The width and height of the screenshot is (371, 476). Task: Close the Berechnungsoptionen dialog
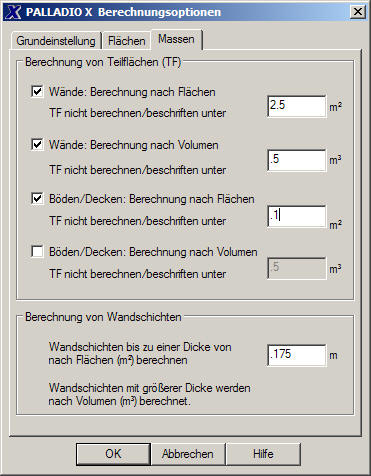click(358, 12)
